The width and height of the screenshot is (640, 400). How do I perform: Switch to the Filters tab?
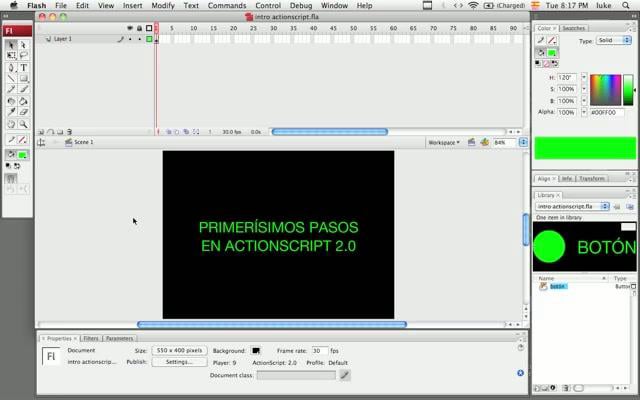click(x=91, y=338)
